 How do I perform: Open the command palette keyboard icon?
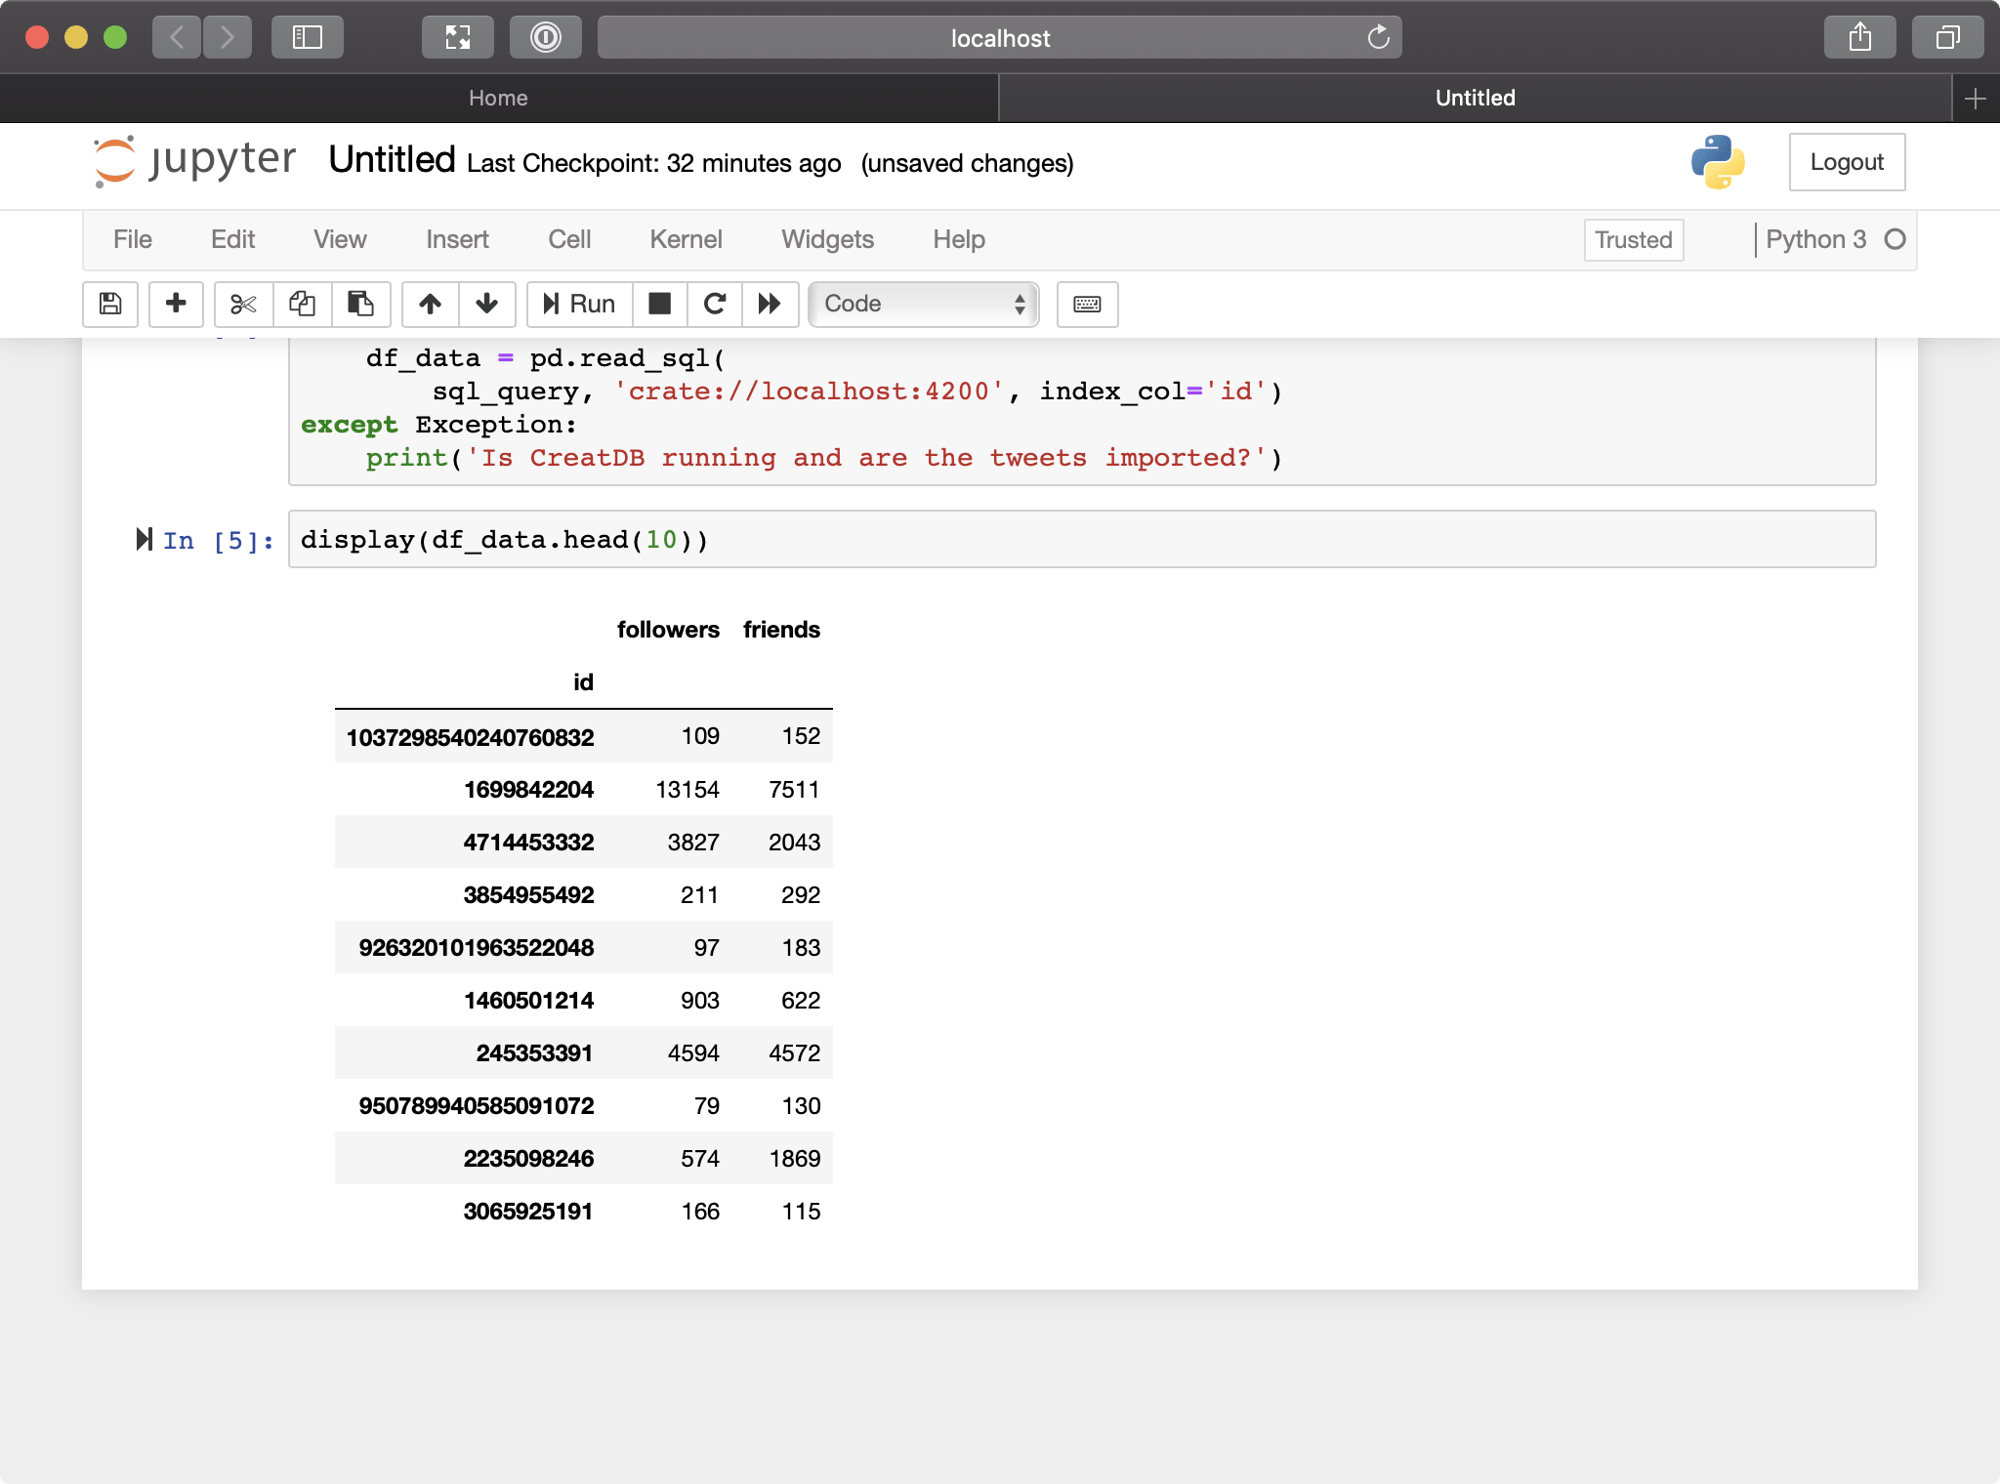pos(1087,304)
